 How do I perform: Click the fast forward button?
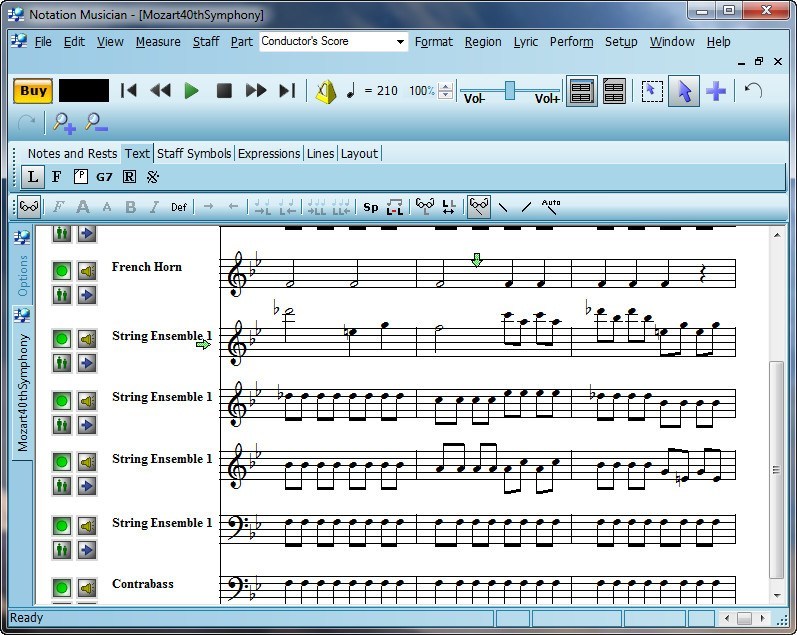[x=256, y=91]
